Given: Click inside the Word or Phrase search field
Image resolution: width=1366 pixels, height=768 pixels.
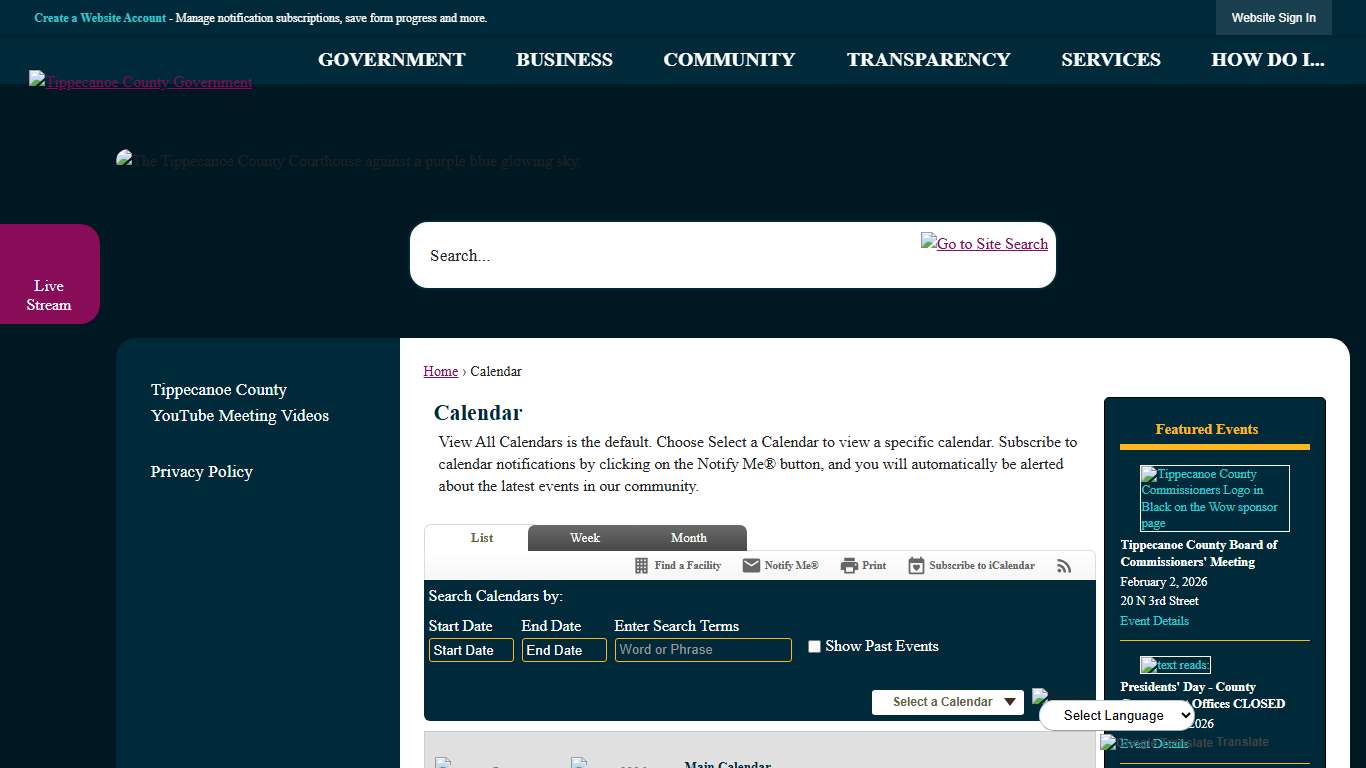Looking at the screenshot, I should (703, 650).
